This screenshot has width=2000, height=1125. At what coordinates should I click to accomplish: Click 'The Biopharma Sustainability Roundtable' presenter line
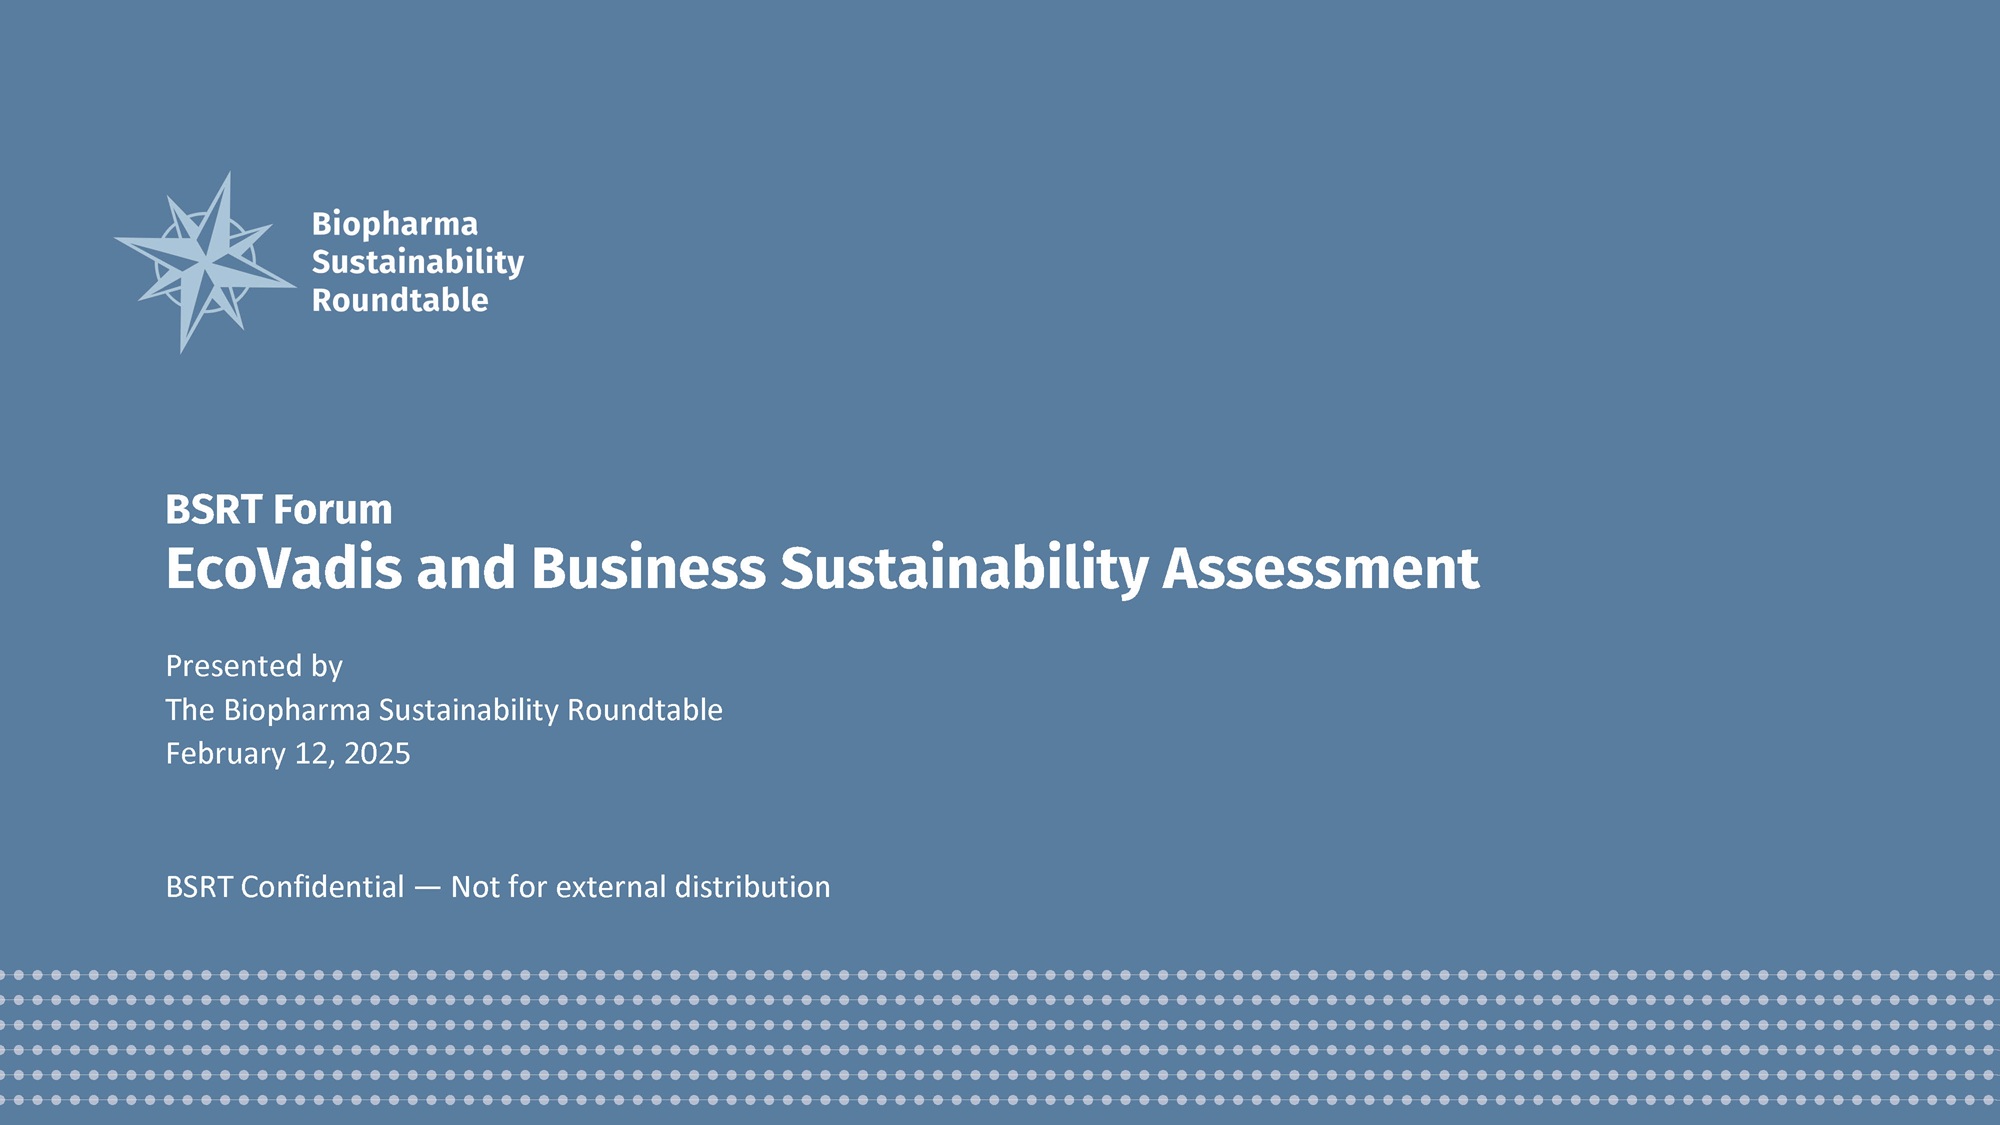coord(446,712)
